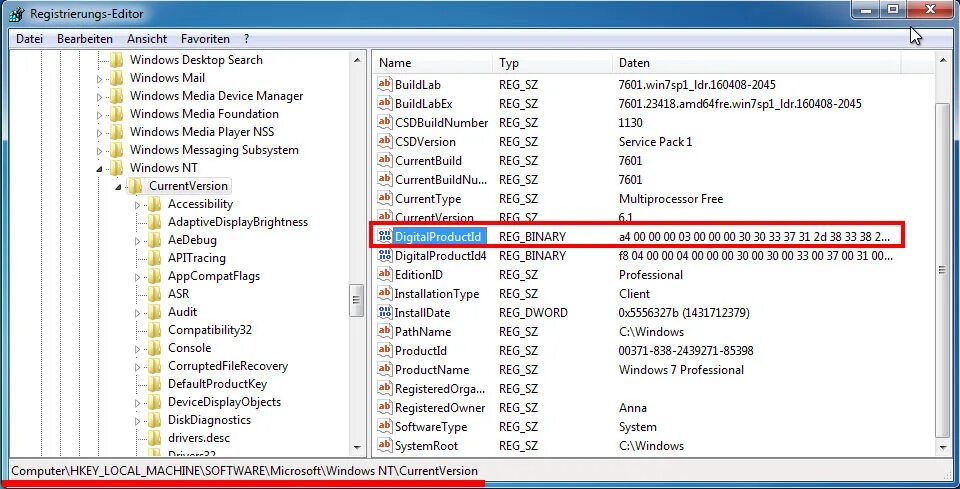The height and width of the screenshot is (489, 960).
Task: Expand the Windows Mail key
Action: 100,79
